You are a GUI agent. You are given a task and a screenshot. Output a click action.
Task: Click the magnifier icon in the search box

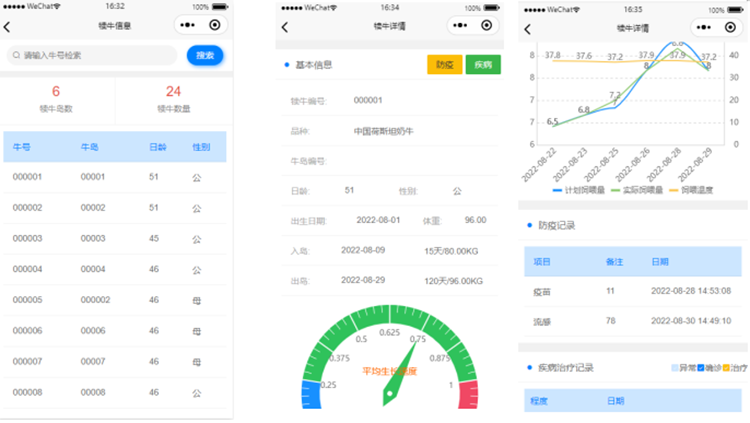(x=16, y=56)
